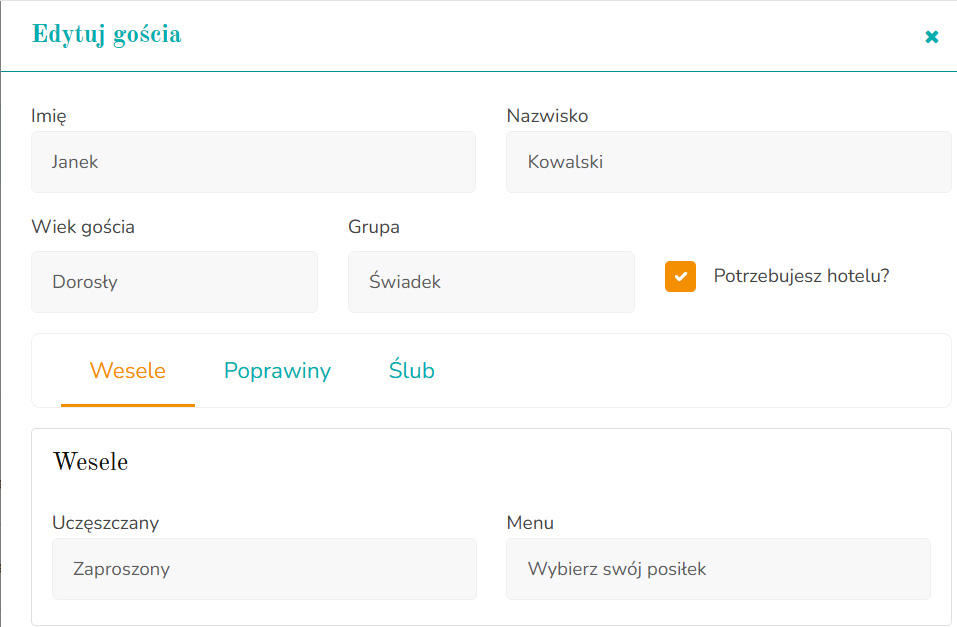Viewport: 957px width, 627px height.
Task: Click the Nazwisko field containing Kowalski
Action: tap(728, 161)
